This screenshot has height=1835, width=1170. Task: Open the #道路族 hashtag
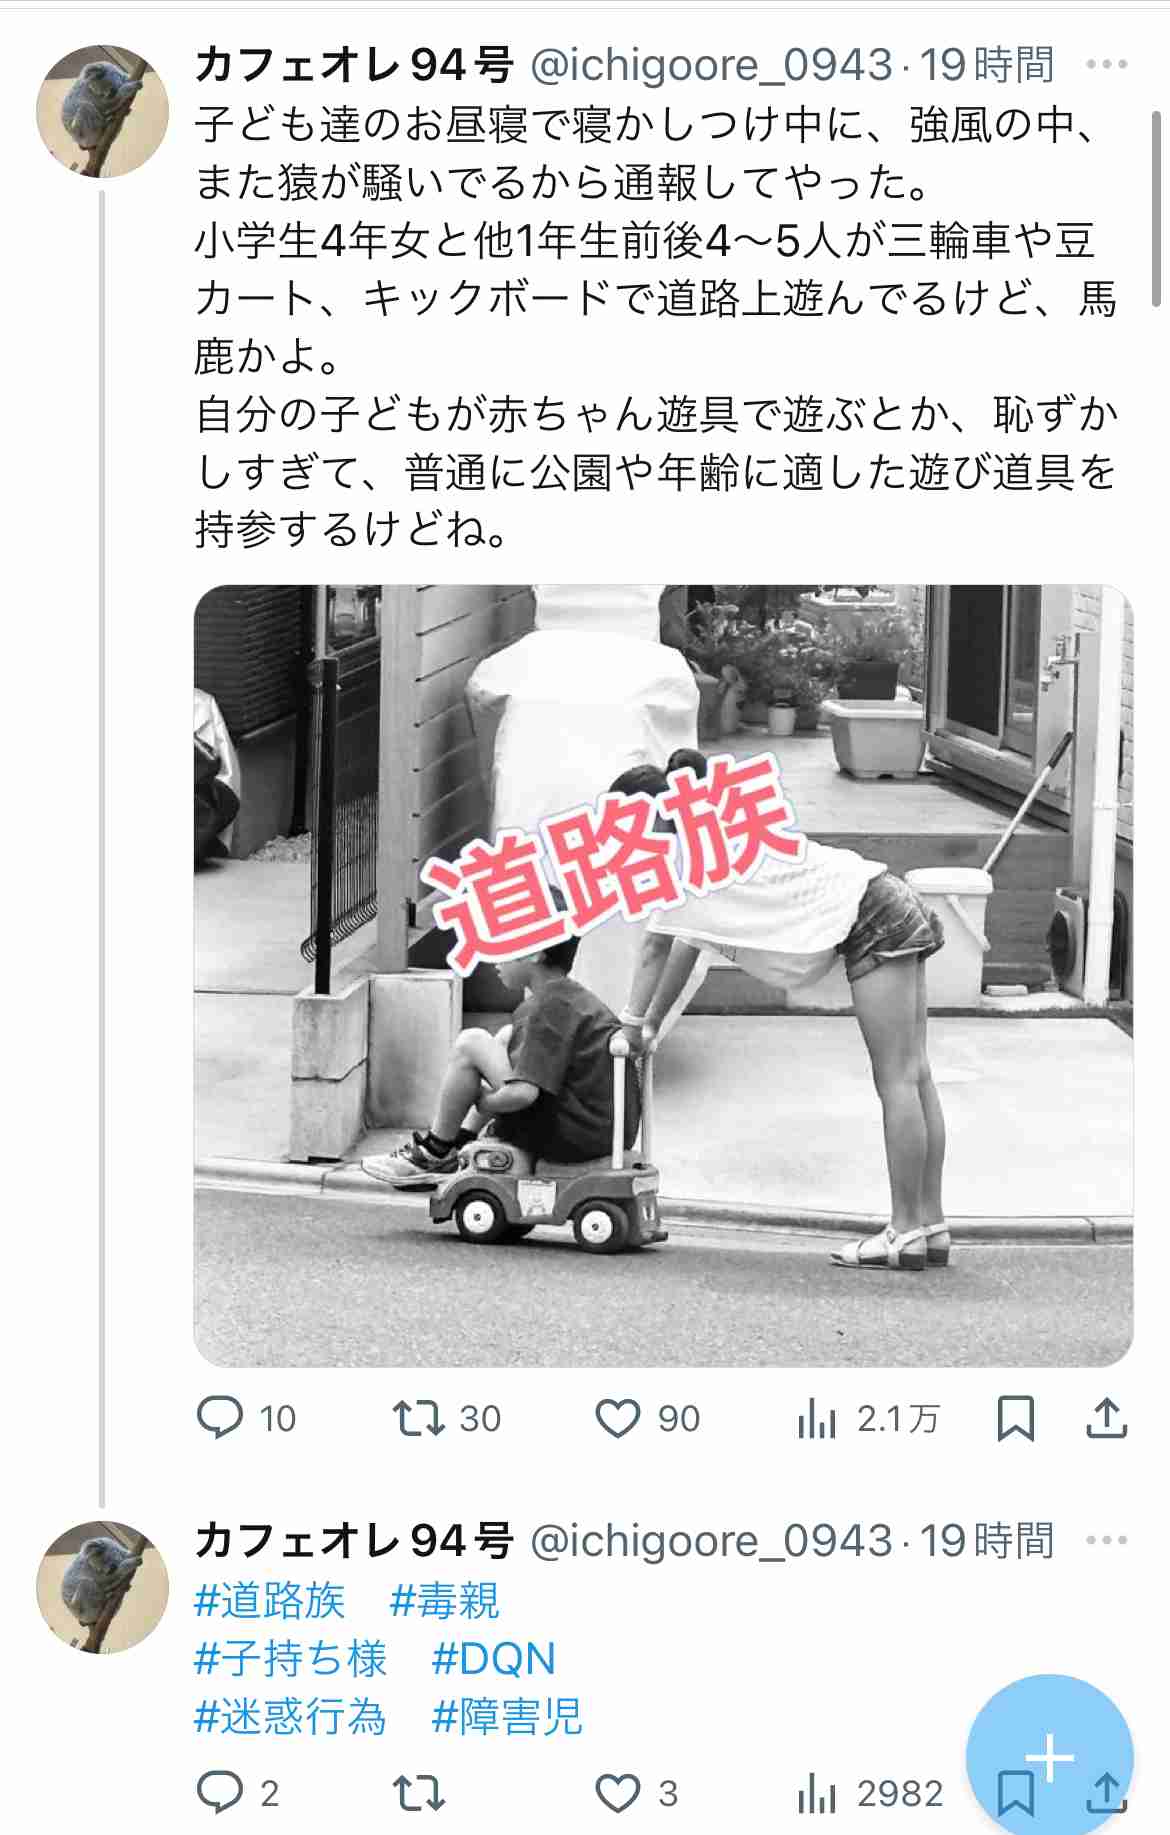click(270, 1601)
